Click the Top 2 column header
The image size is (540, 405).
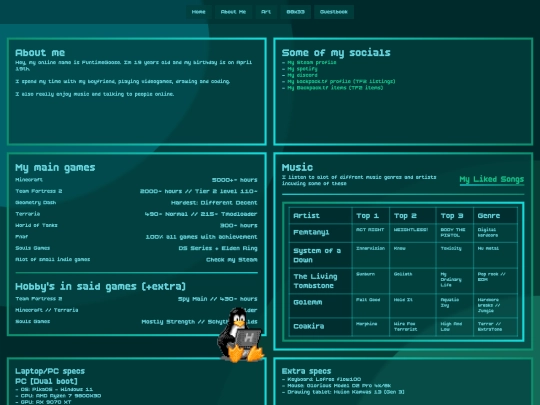[x=413, y=216]
